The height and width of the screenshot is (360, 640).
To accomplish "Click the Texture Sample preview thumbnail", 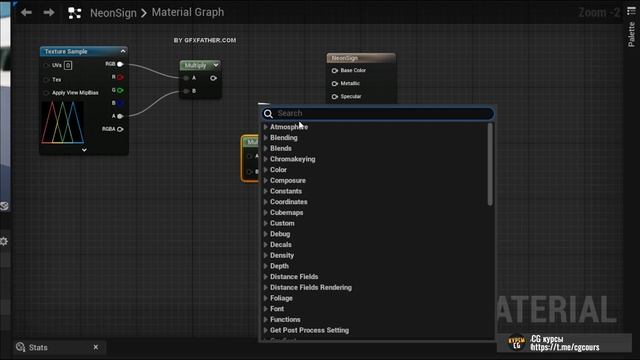I will click(62, 122).
